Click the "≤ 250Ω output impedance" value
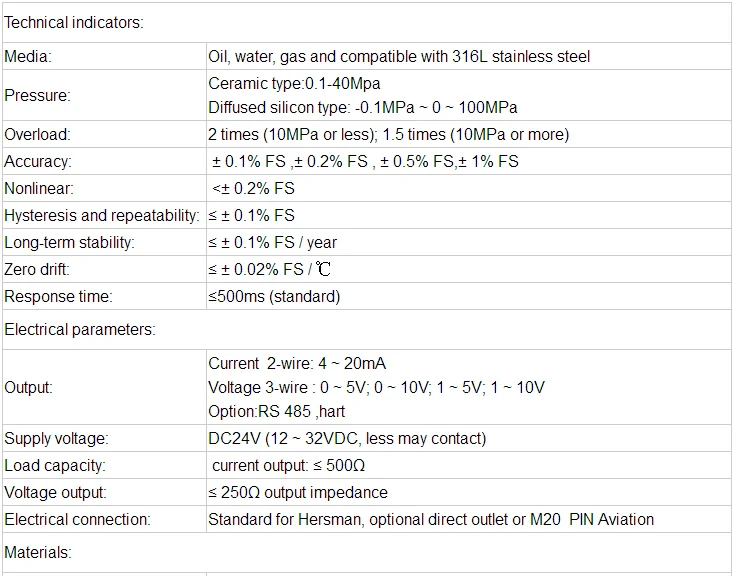 coord(297,493)
